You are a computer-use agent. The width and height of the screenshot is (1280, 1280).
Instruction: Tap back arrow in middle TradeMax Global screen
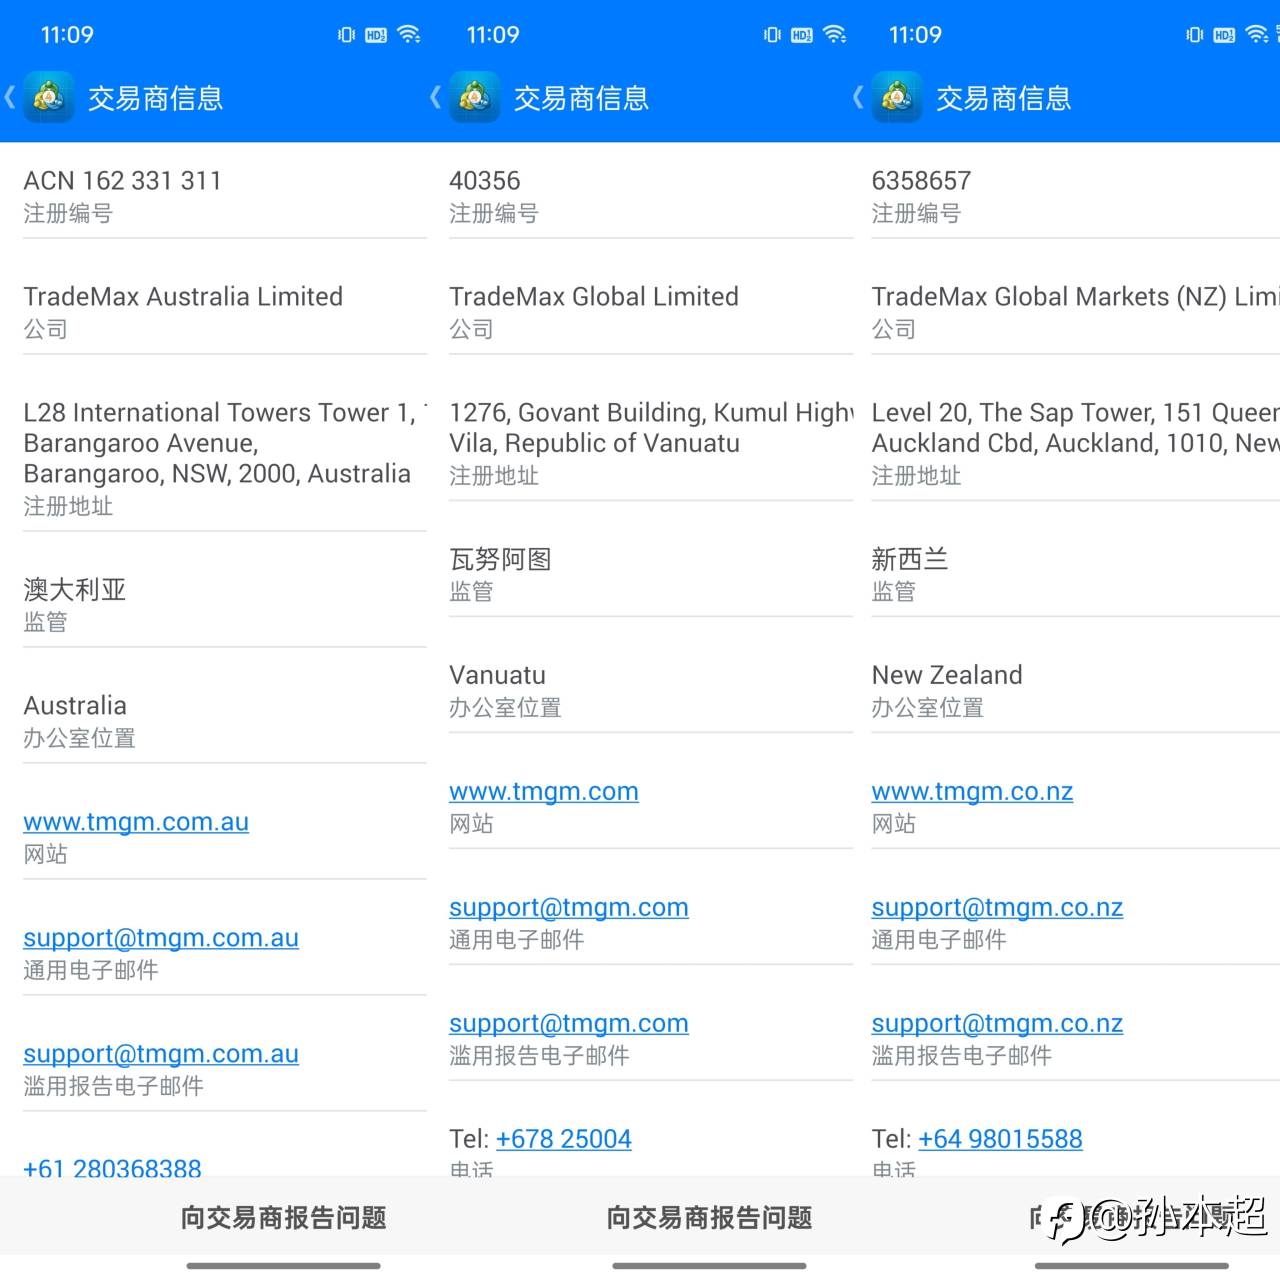point(435,97)
